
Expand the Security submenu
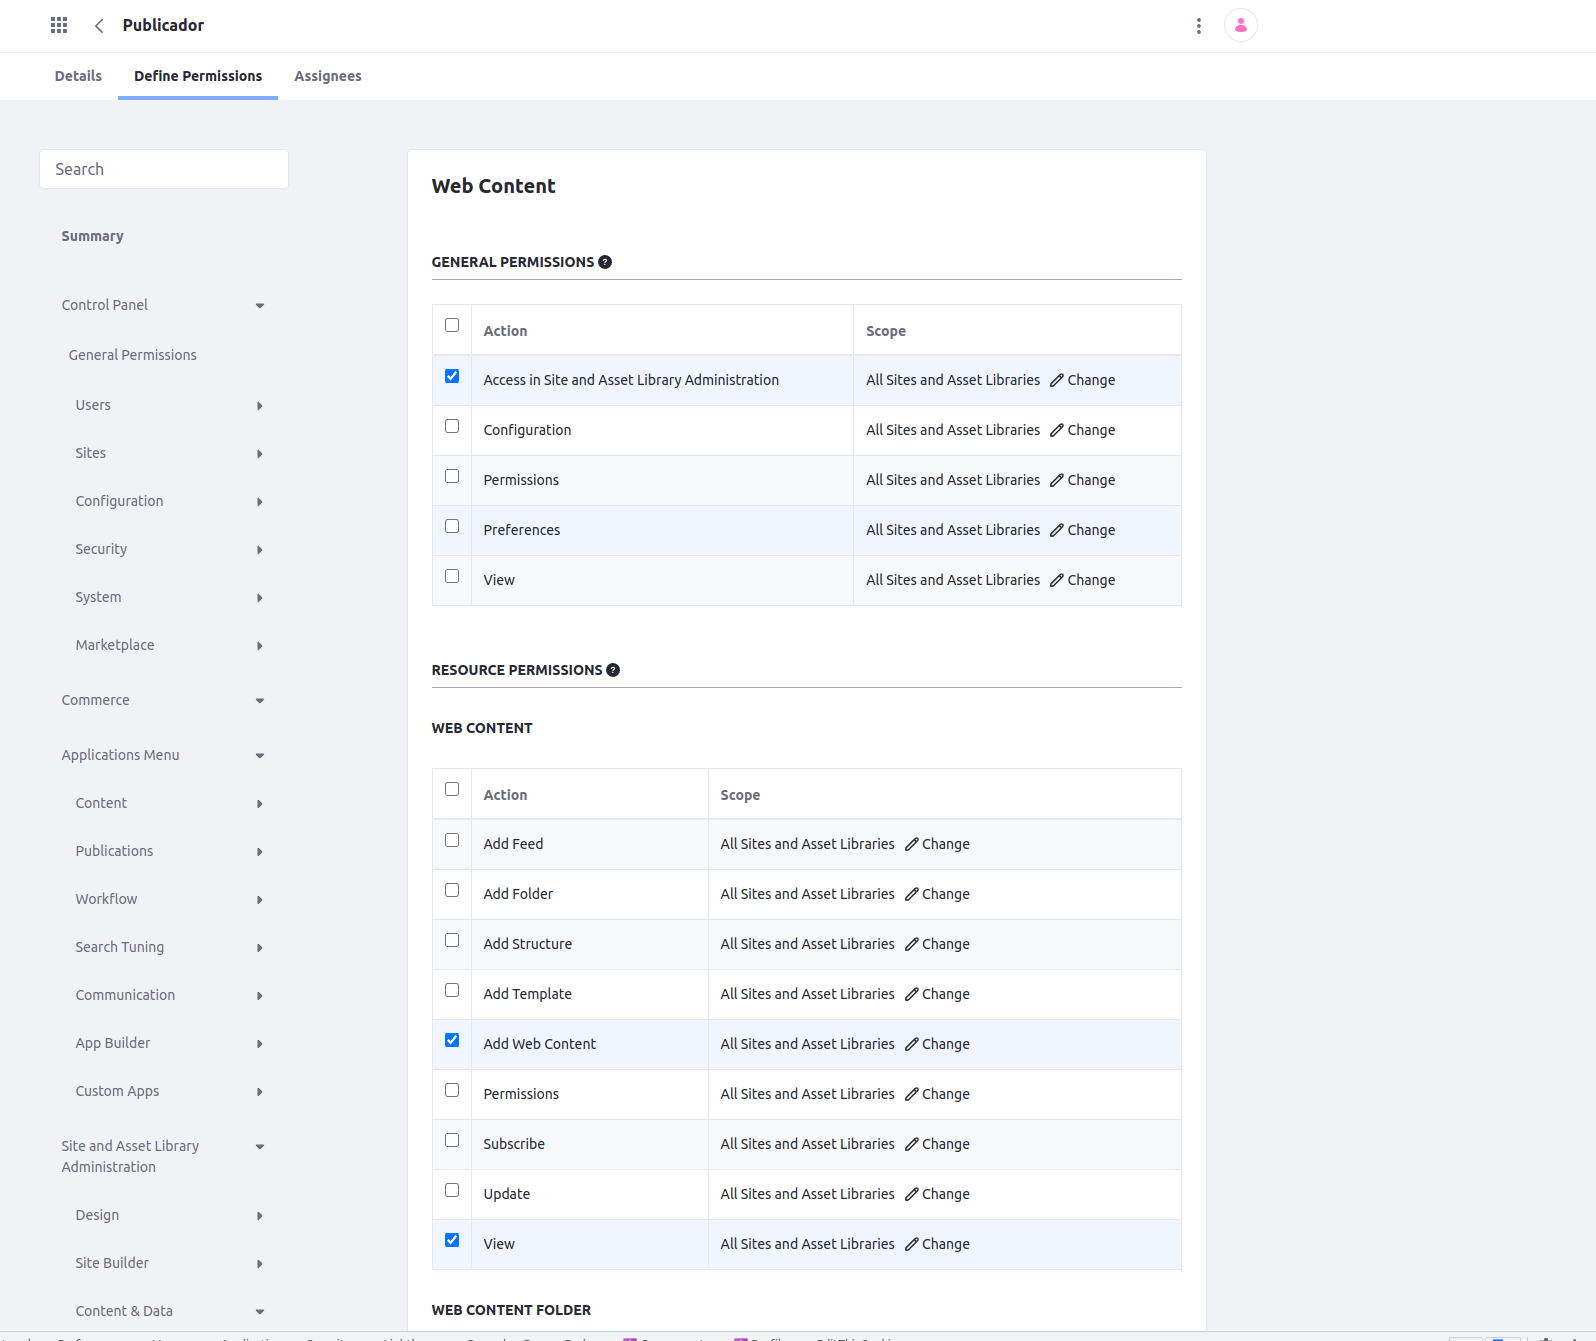pyautogui.click(x=260, y=550)
